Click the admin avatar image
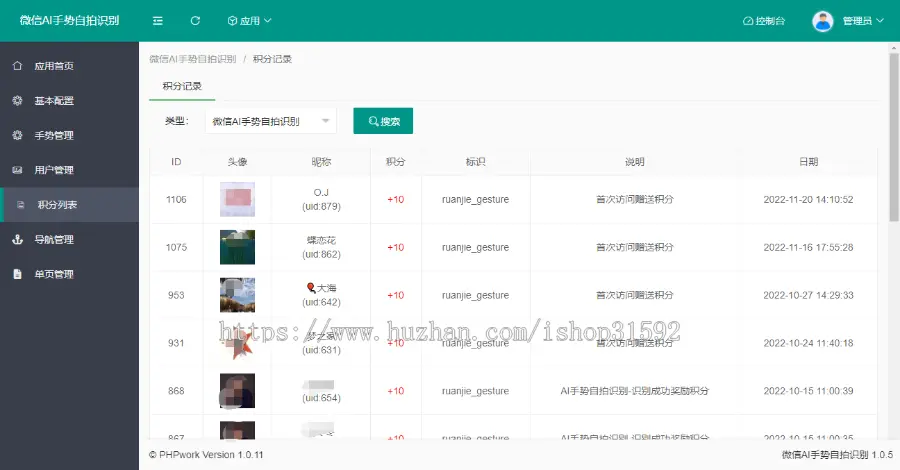Screen dimensions: 900x470 [823, 21]
